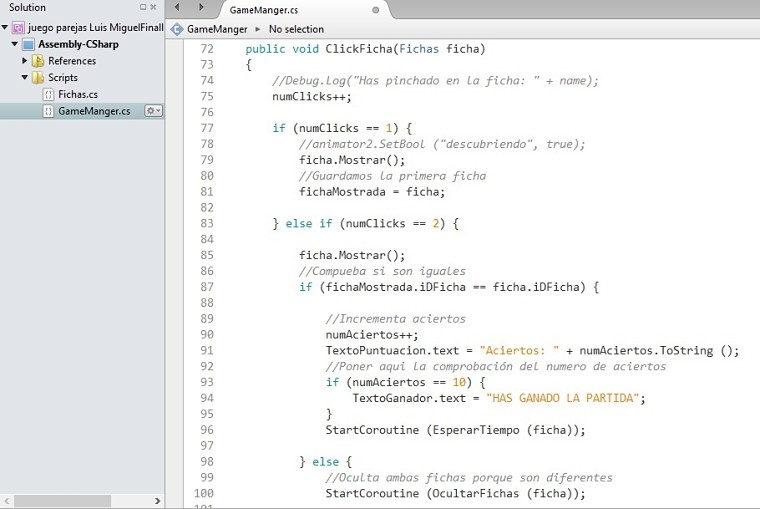This screenshot has width=760, height=509.
Task: Click the comment '//Compueba si son iguales'
Action: [382, 271]
